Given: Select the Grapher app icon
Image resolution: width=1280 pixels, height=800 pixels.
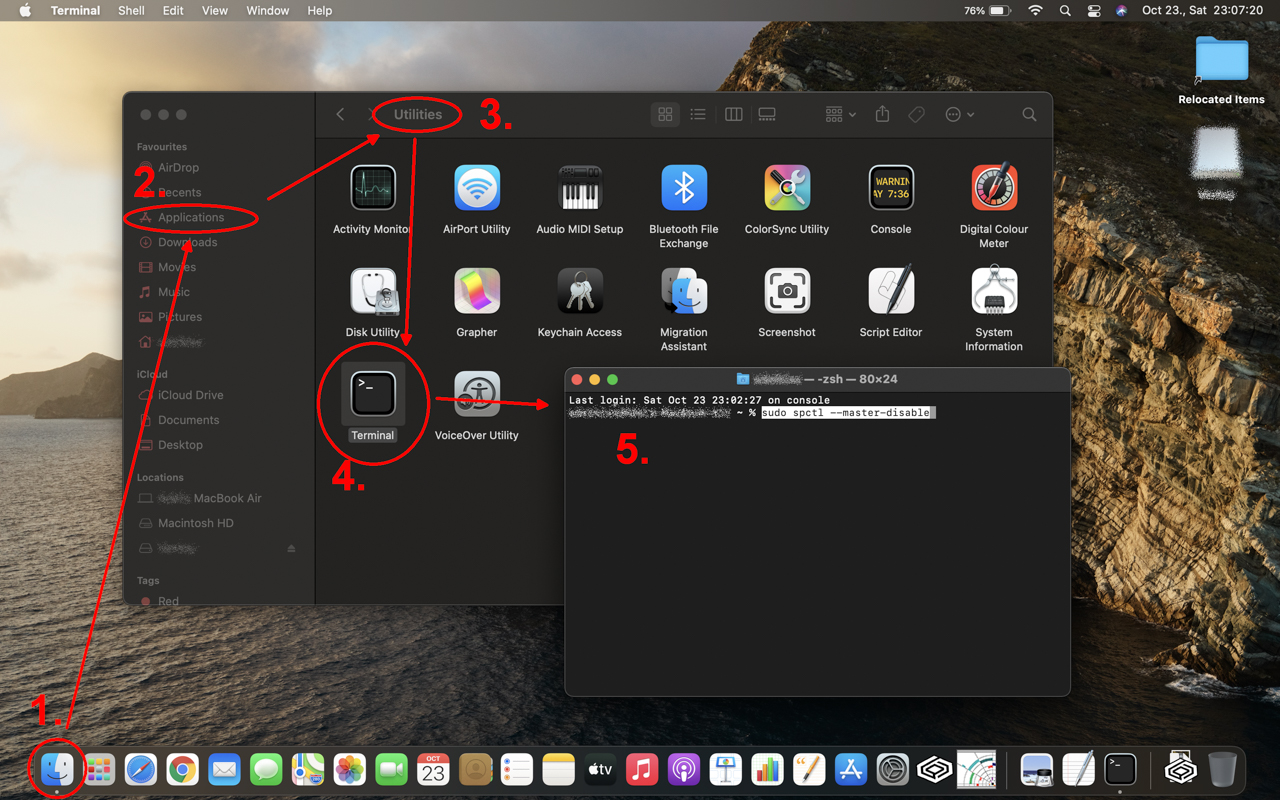Looking at the screenshot, I should [x=477, y=291].
